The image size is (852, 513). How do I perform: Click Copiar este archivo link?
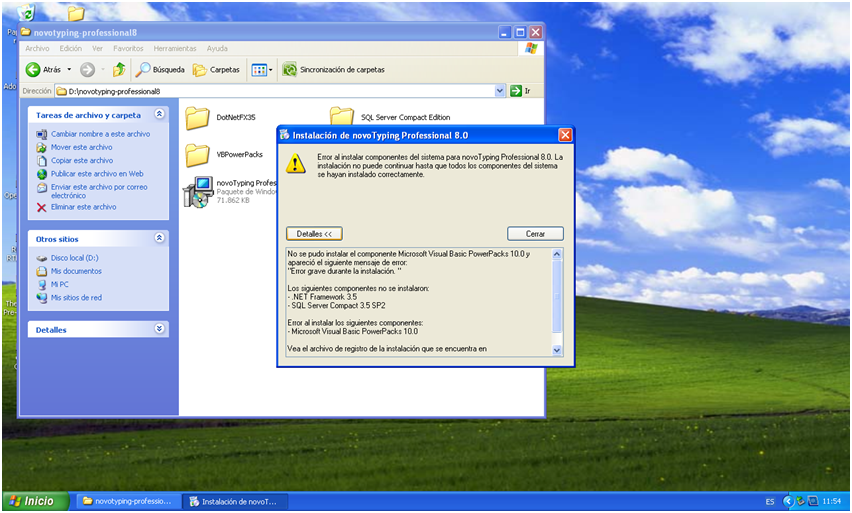pos(82,160)
